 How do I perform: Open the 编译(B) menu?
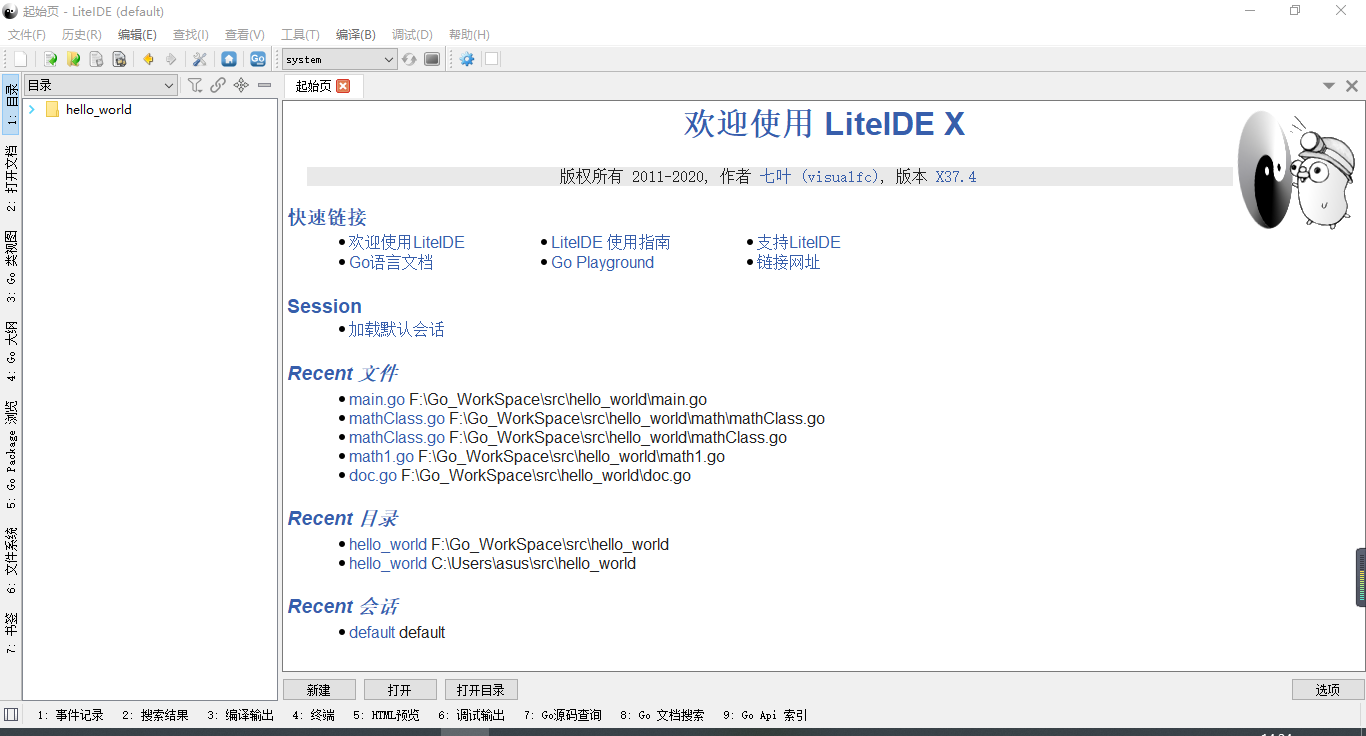pos(355,34)
